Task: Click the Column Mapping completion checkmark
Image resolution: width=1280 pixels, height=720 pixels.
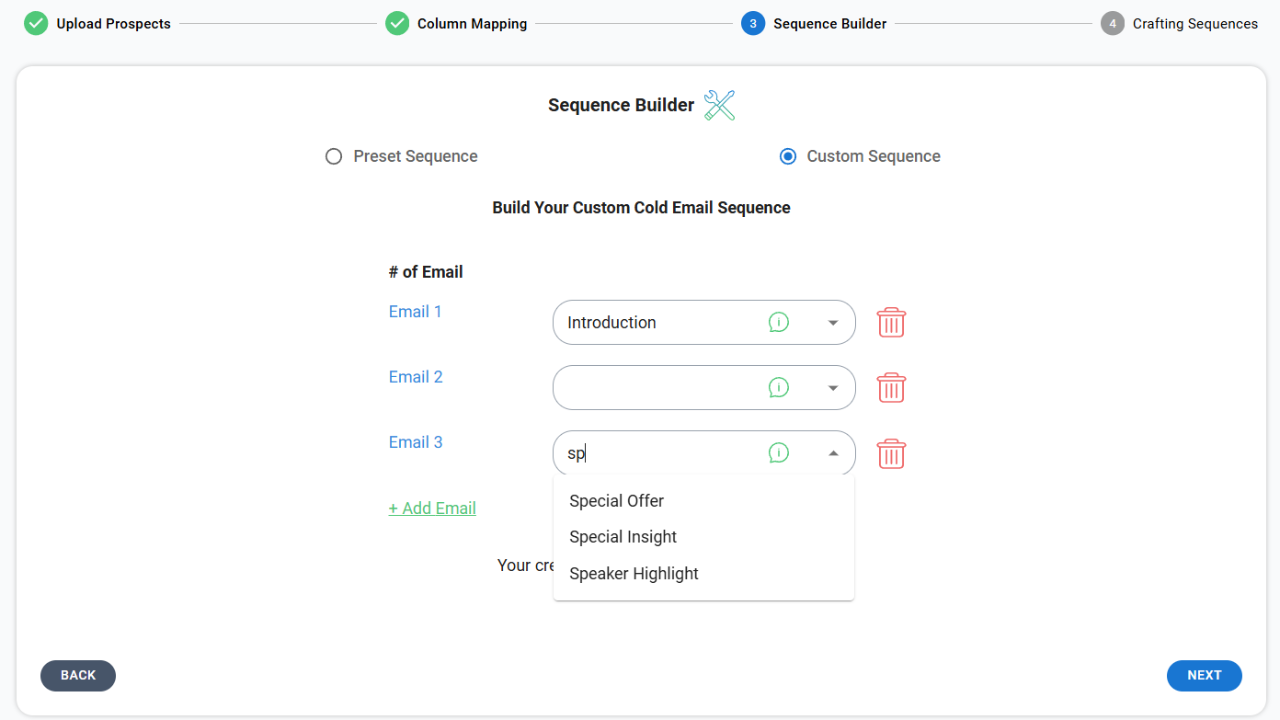Action: (x=396, y=23)
